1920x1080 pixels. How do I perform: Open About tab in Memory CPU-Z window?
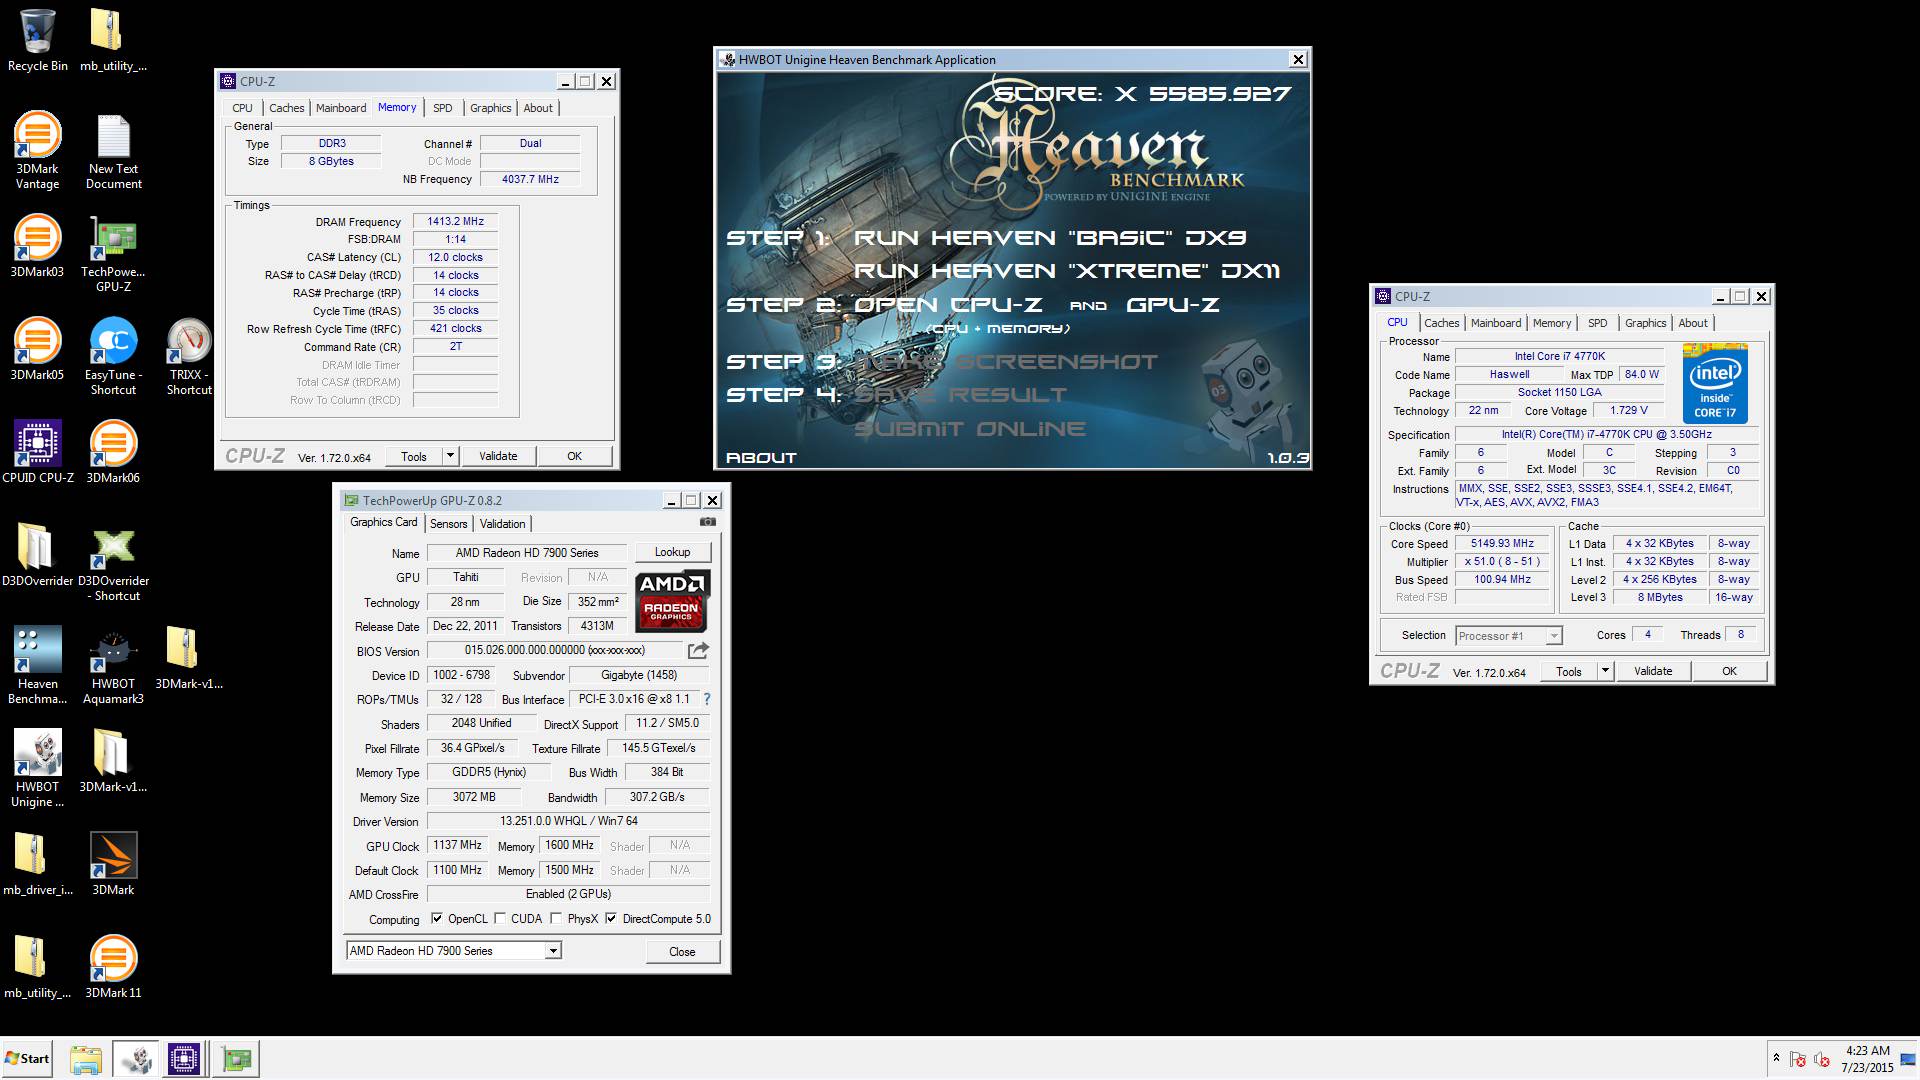pos(538,108)
